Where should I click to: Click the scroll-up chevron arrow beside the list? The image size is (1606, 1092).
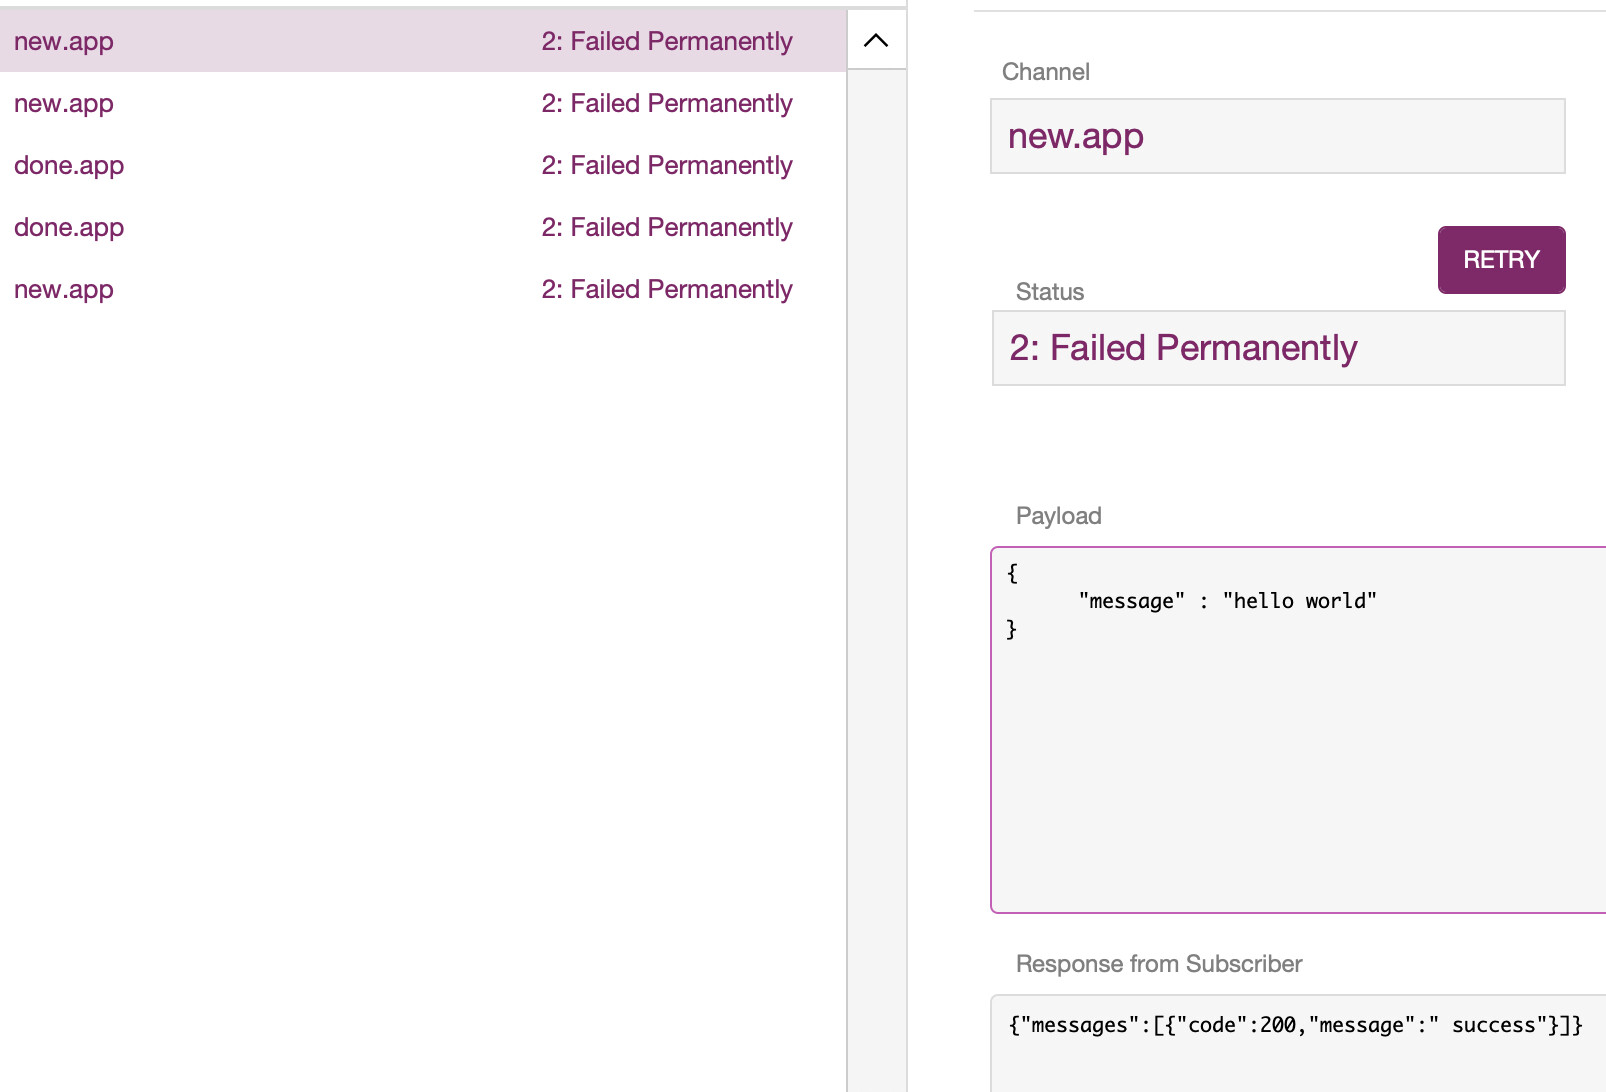pyautogui.click(x=876, y=41)
